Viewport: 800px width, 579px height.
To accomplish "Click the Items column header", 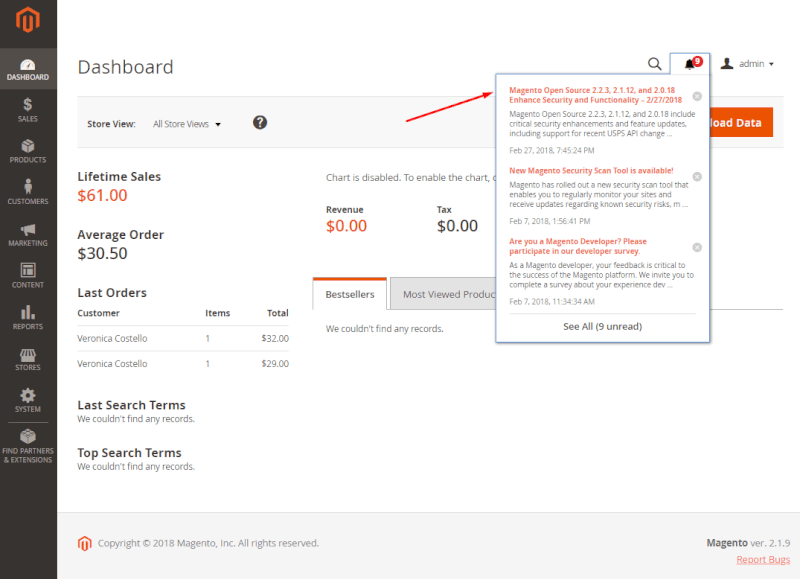I will point(217,313).
